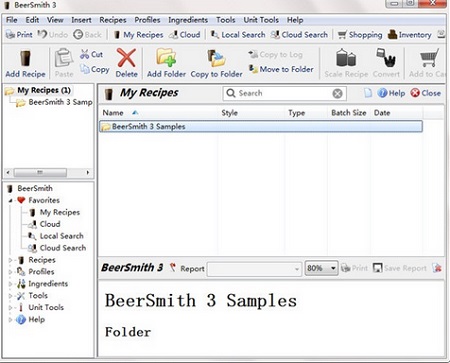Click the blank page icon beside Help
The width and height of the screenshot is (450, 363).
[x=368, y=93]
